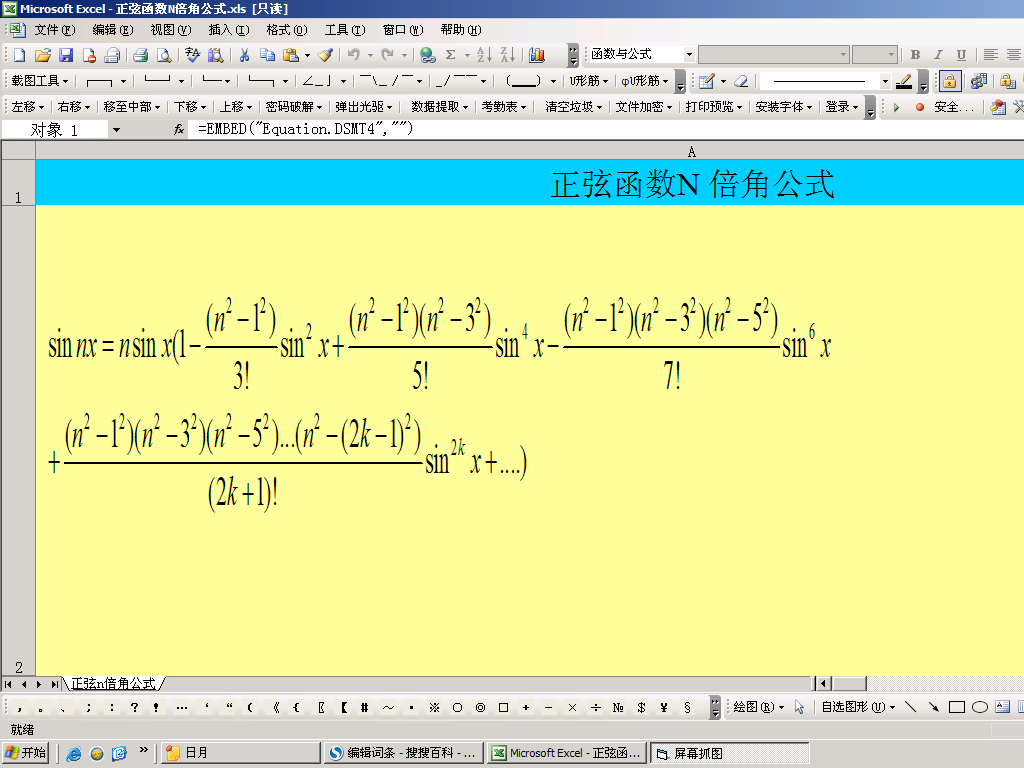The height and width of the screenshot is (768, 1024).
Task: Expand the 函数与公式 combo box
Action: (x=689, y=55)
